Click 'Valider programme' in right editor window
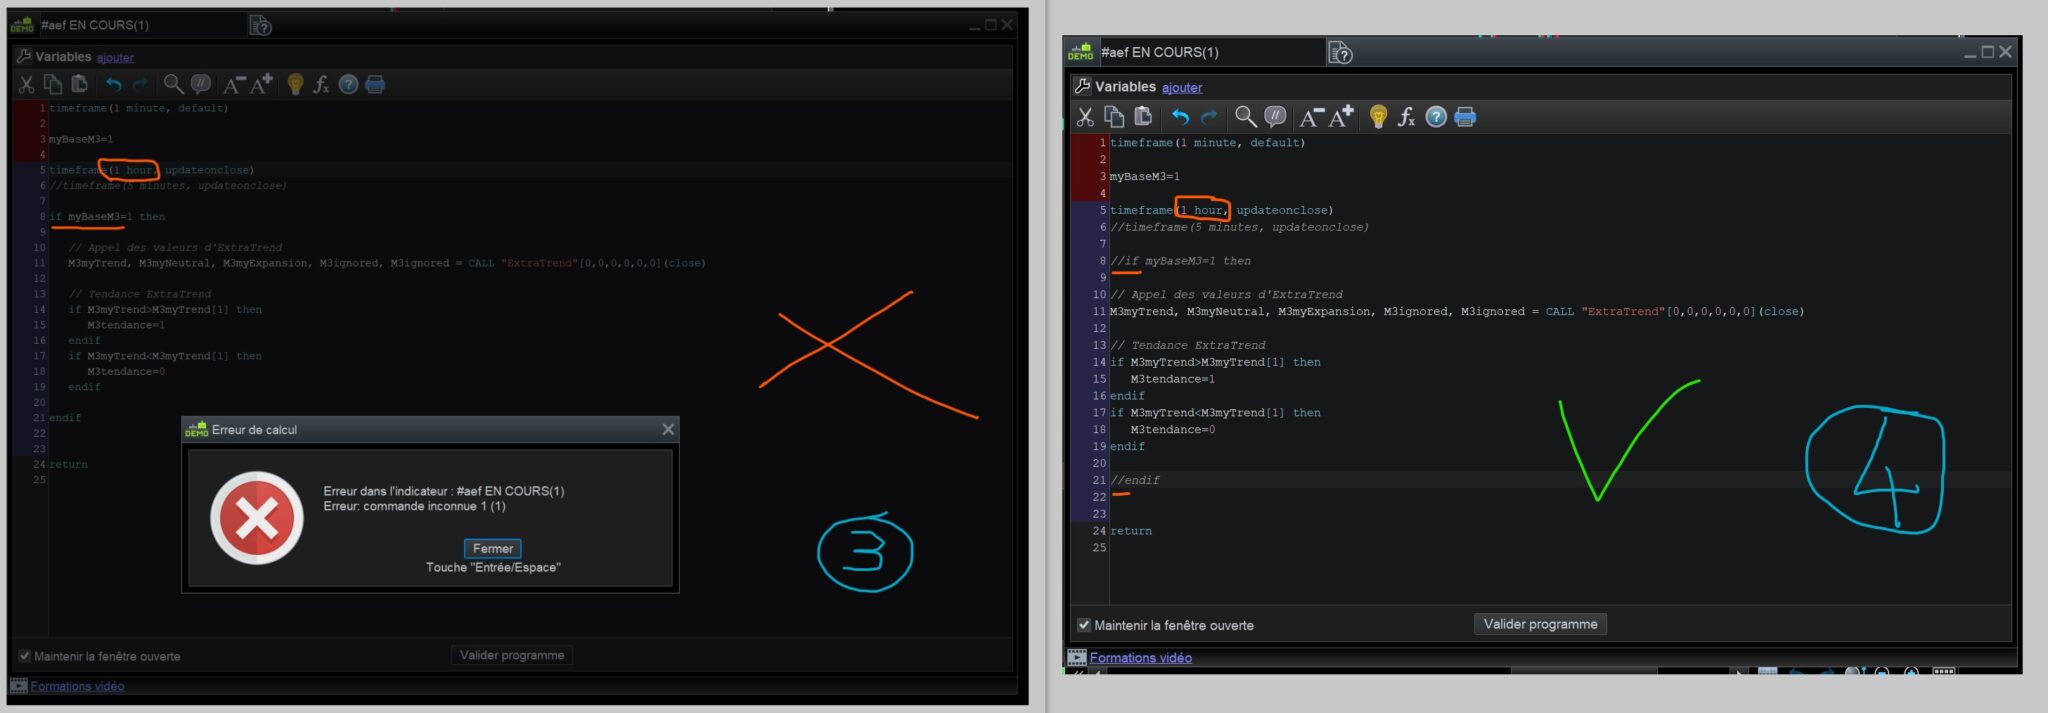The height and width of the screenshot is (713, 2048). pos(1540,624)
